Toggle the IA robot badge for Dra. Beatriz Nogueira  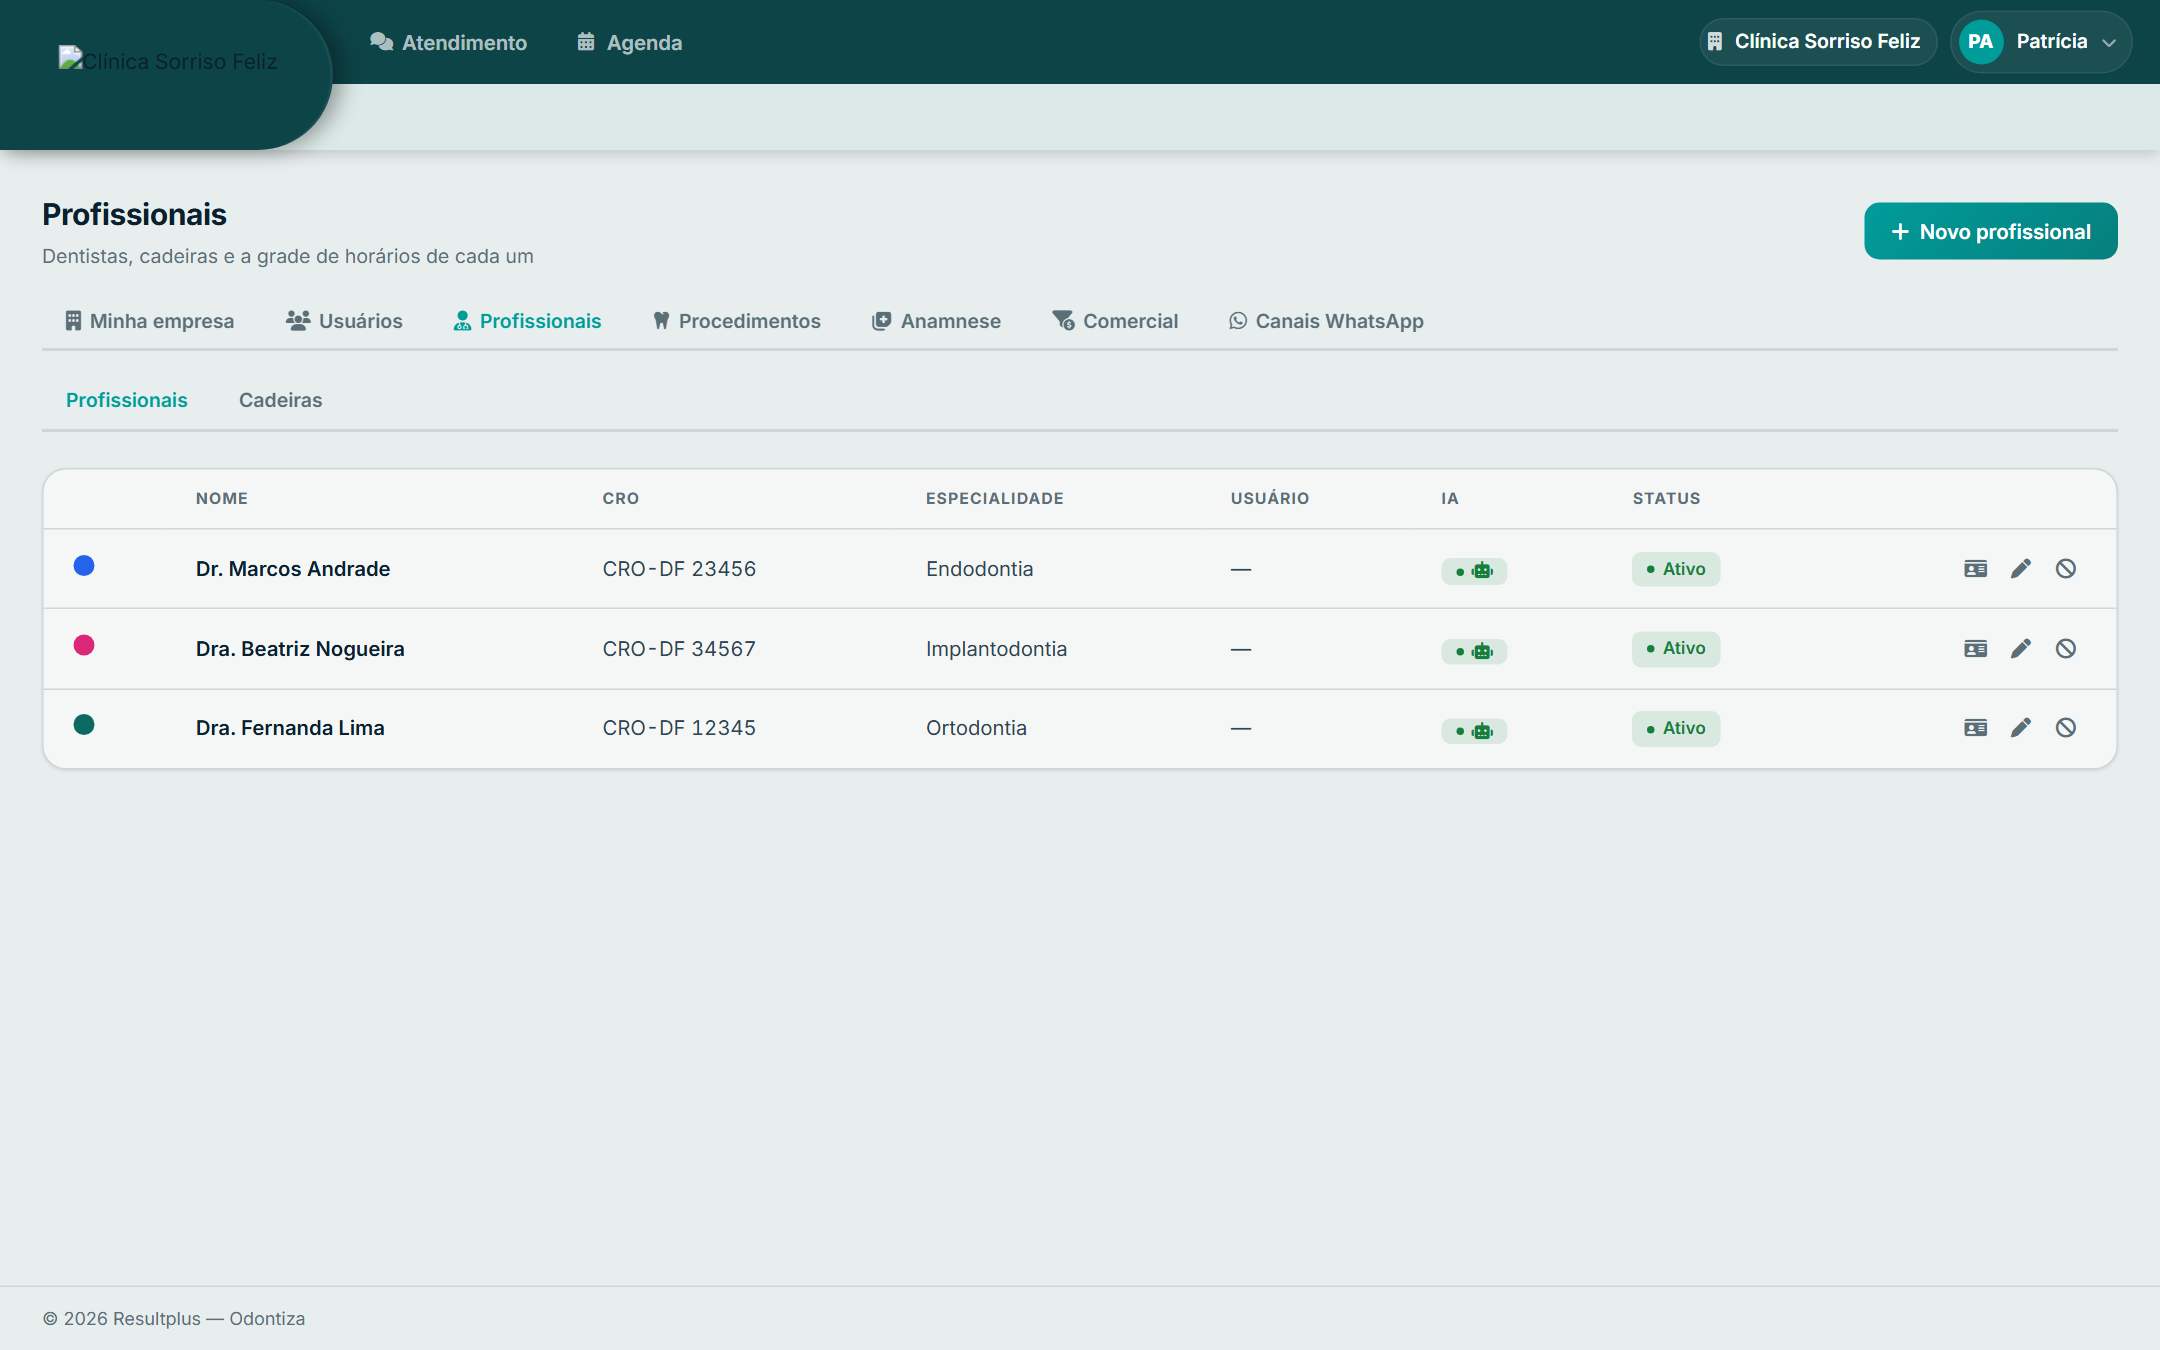coord(1474,651)
